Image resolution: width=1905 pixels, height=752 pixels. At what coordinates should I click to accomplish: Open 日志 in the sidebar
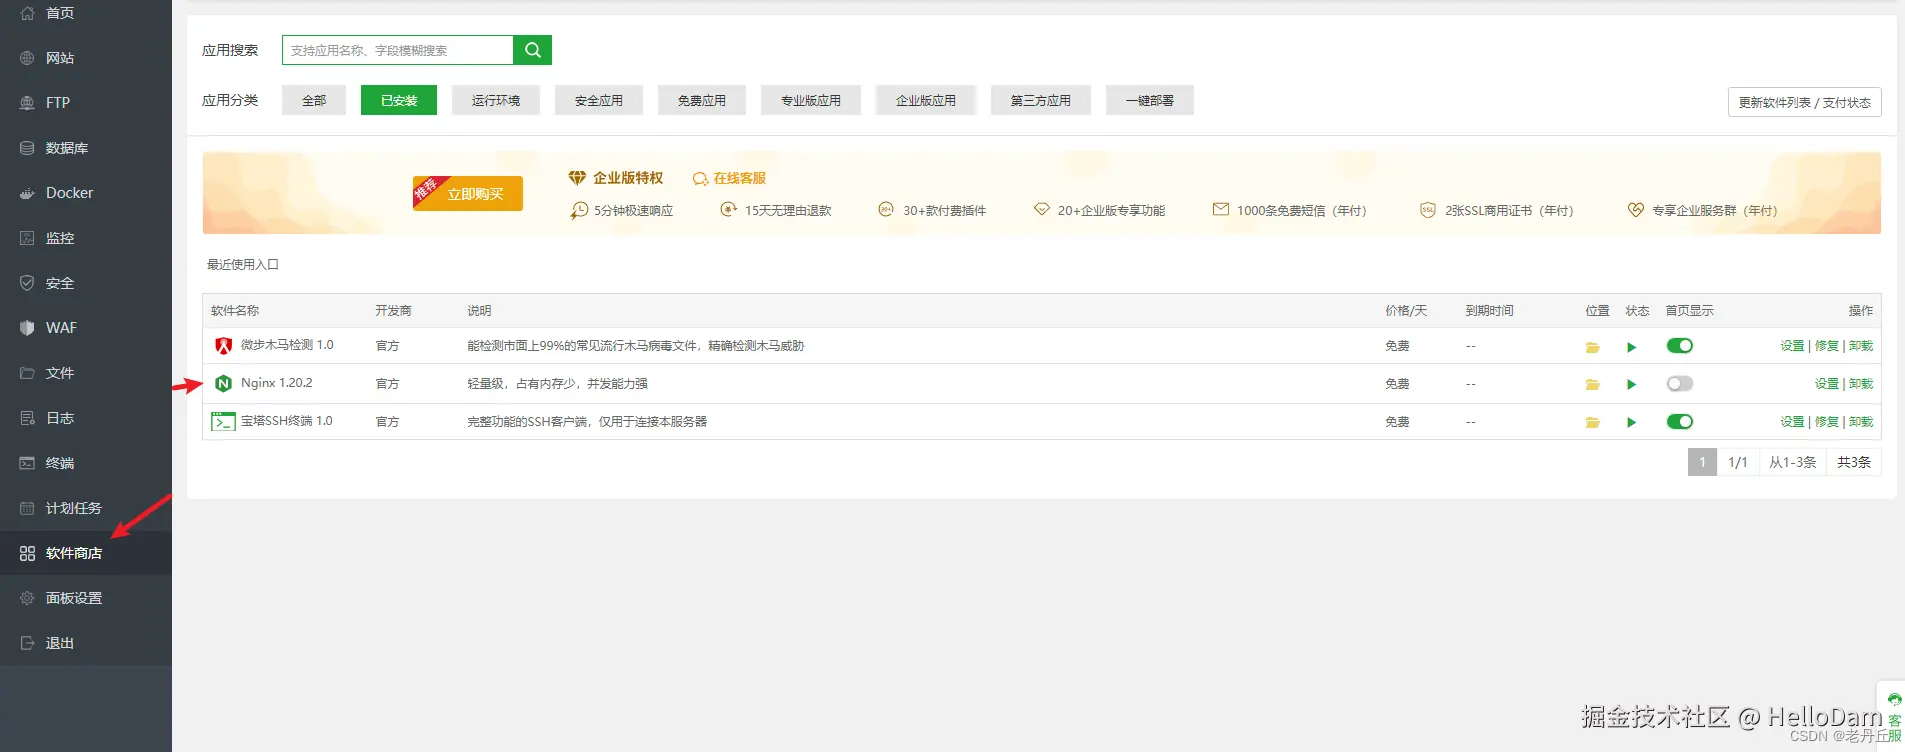click(86, 418)
